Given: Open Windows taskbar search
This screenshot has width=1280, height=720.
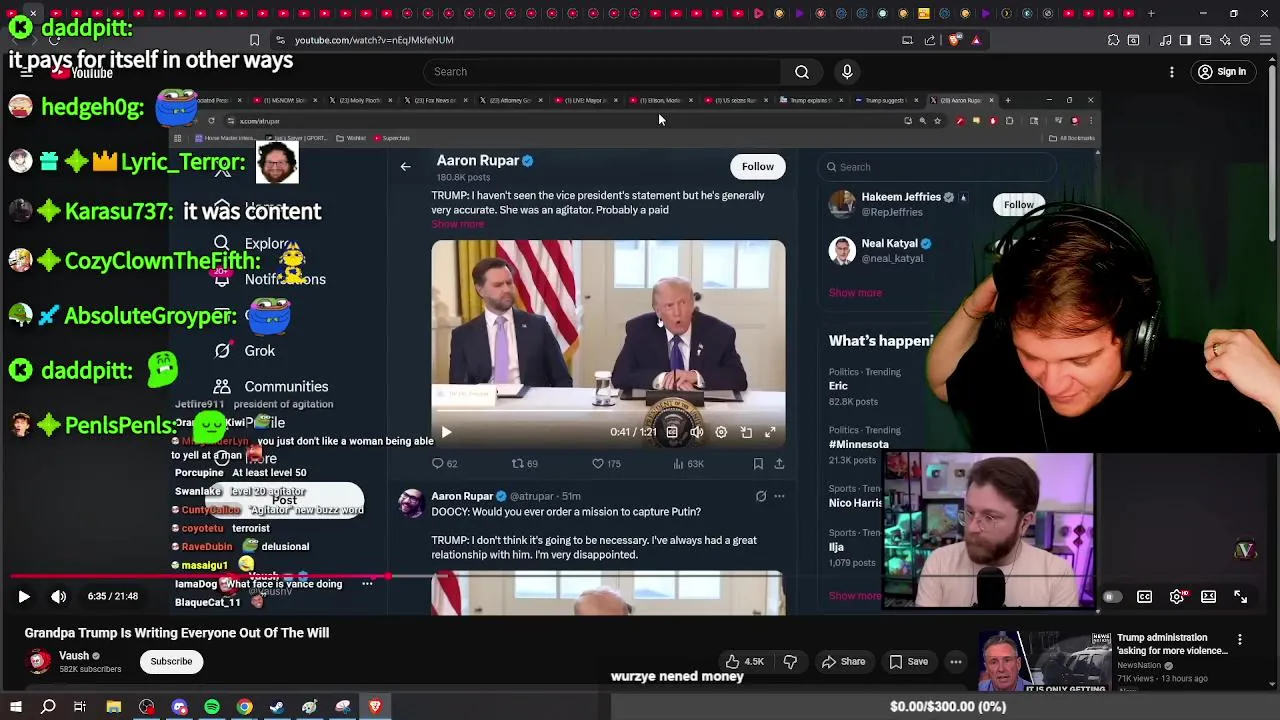Looking at the screenshot, I should [x=48, y=707].
